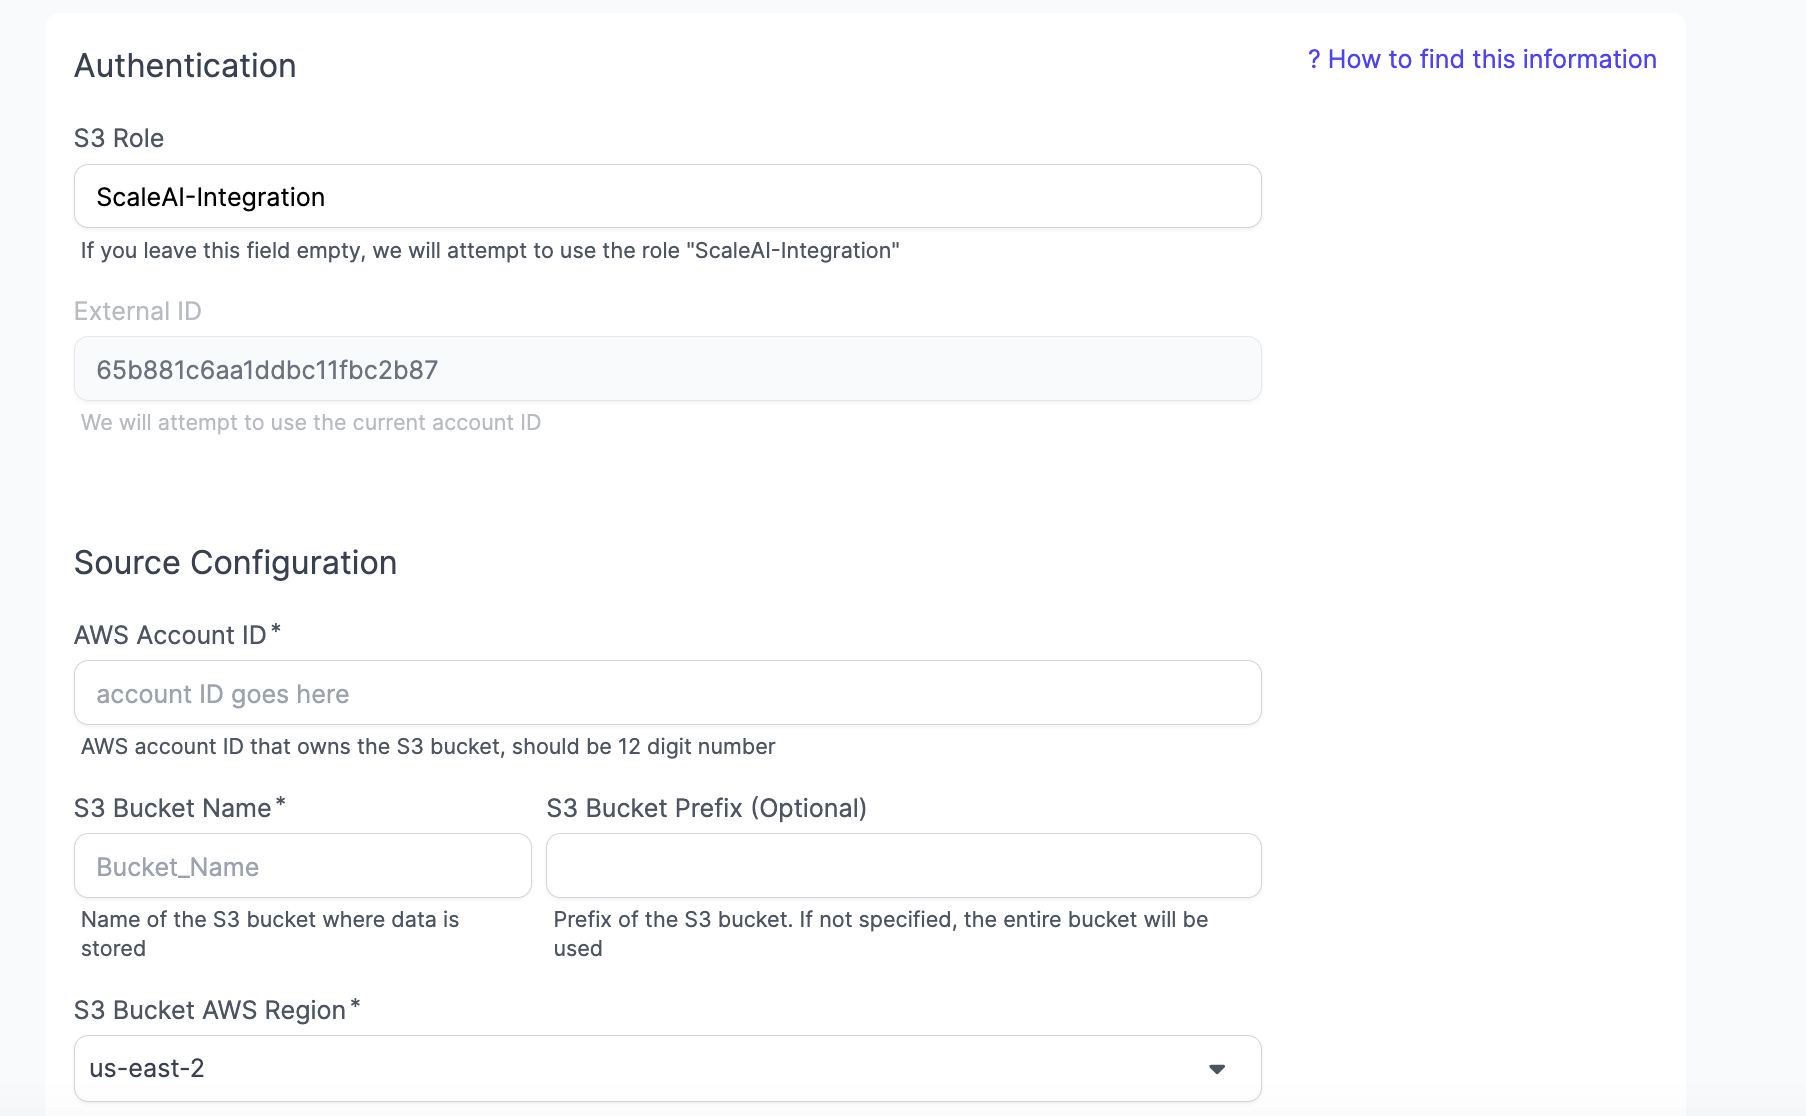Click the question mark beside the help link
This screenshot has height=1116, width=1806.
click(1314, 60)
